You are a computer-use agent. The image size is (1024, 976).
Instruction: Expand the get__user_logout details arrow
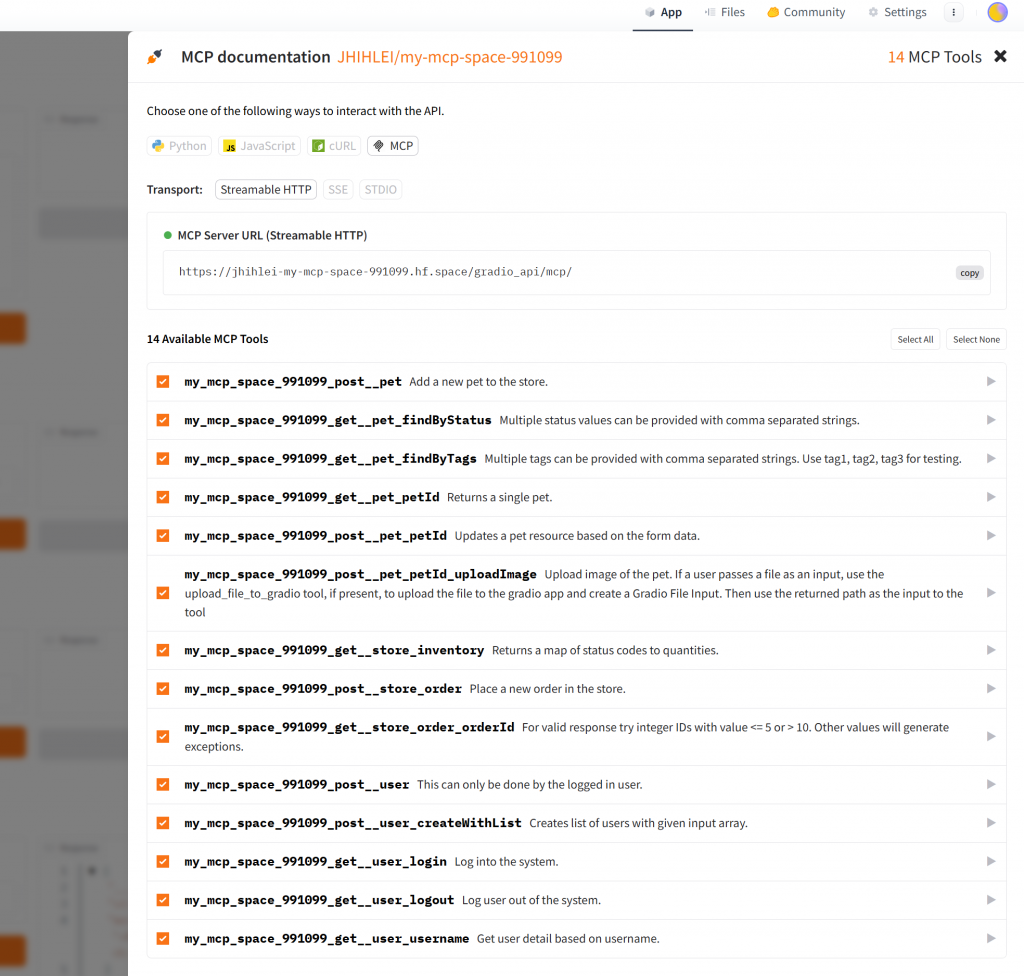point(991,900)
